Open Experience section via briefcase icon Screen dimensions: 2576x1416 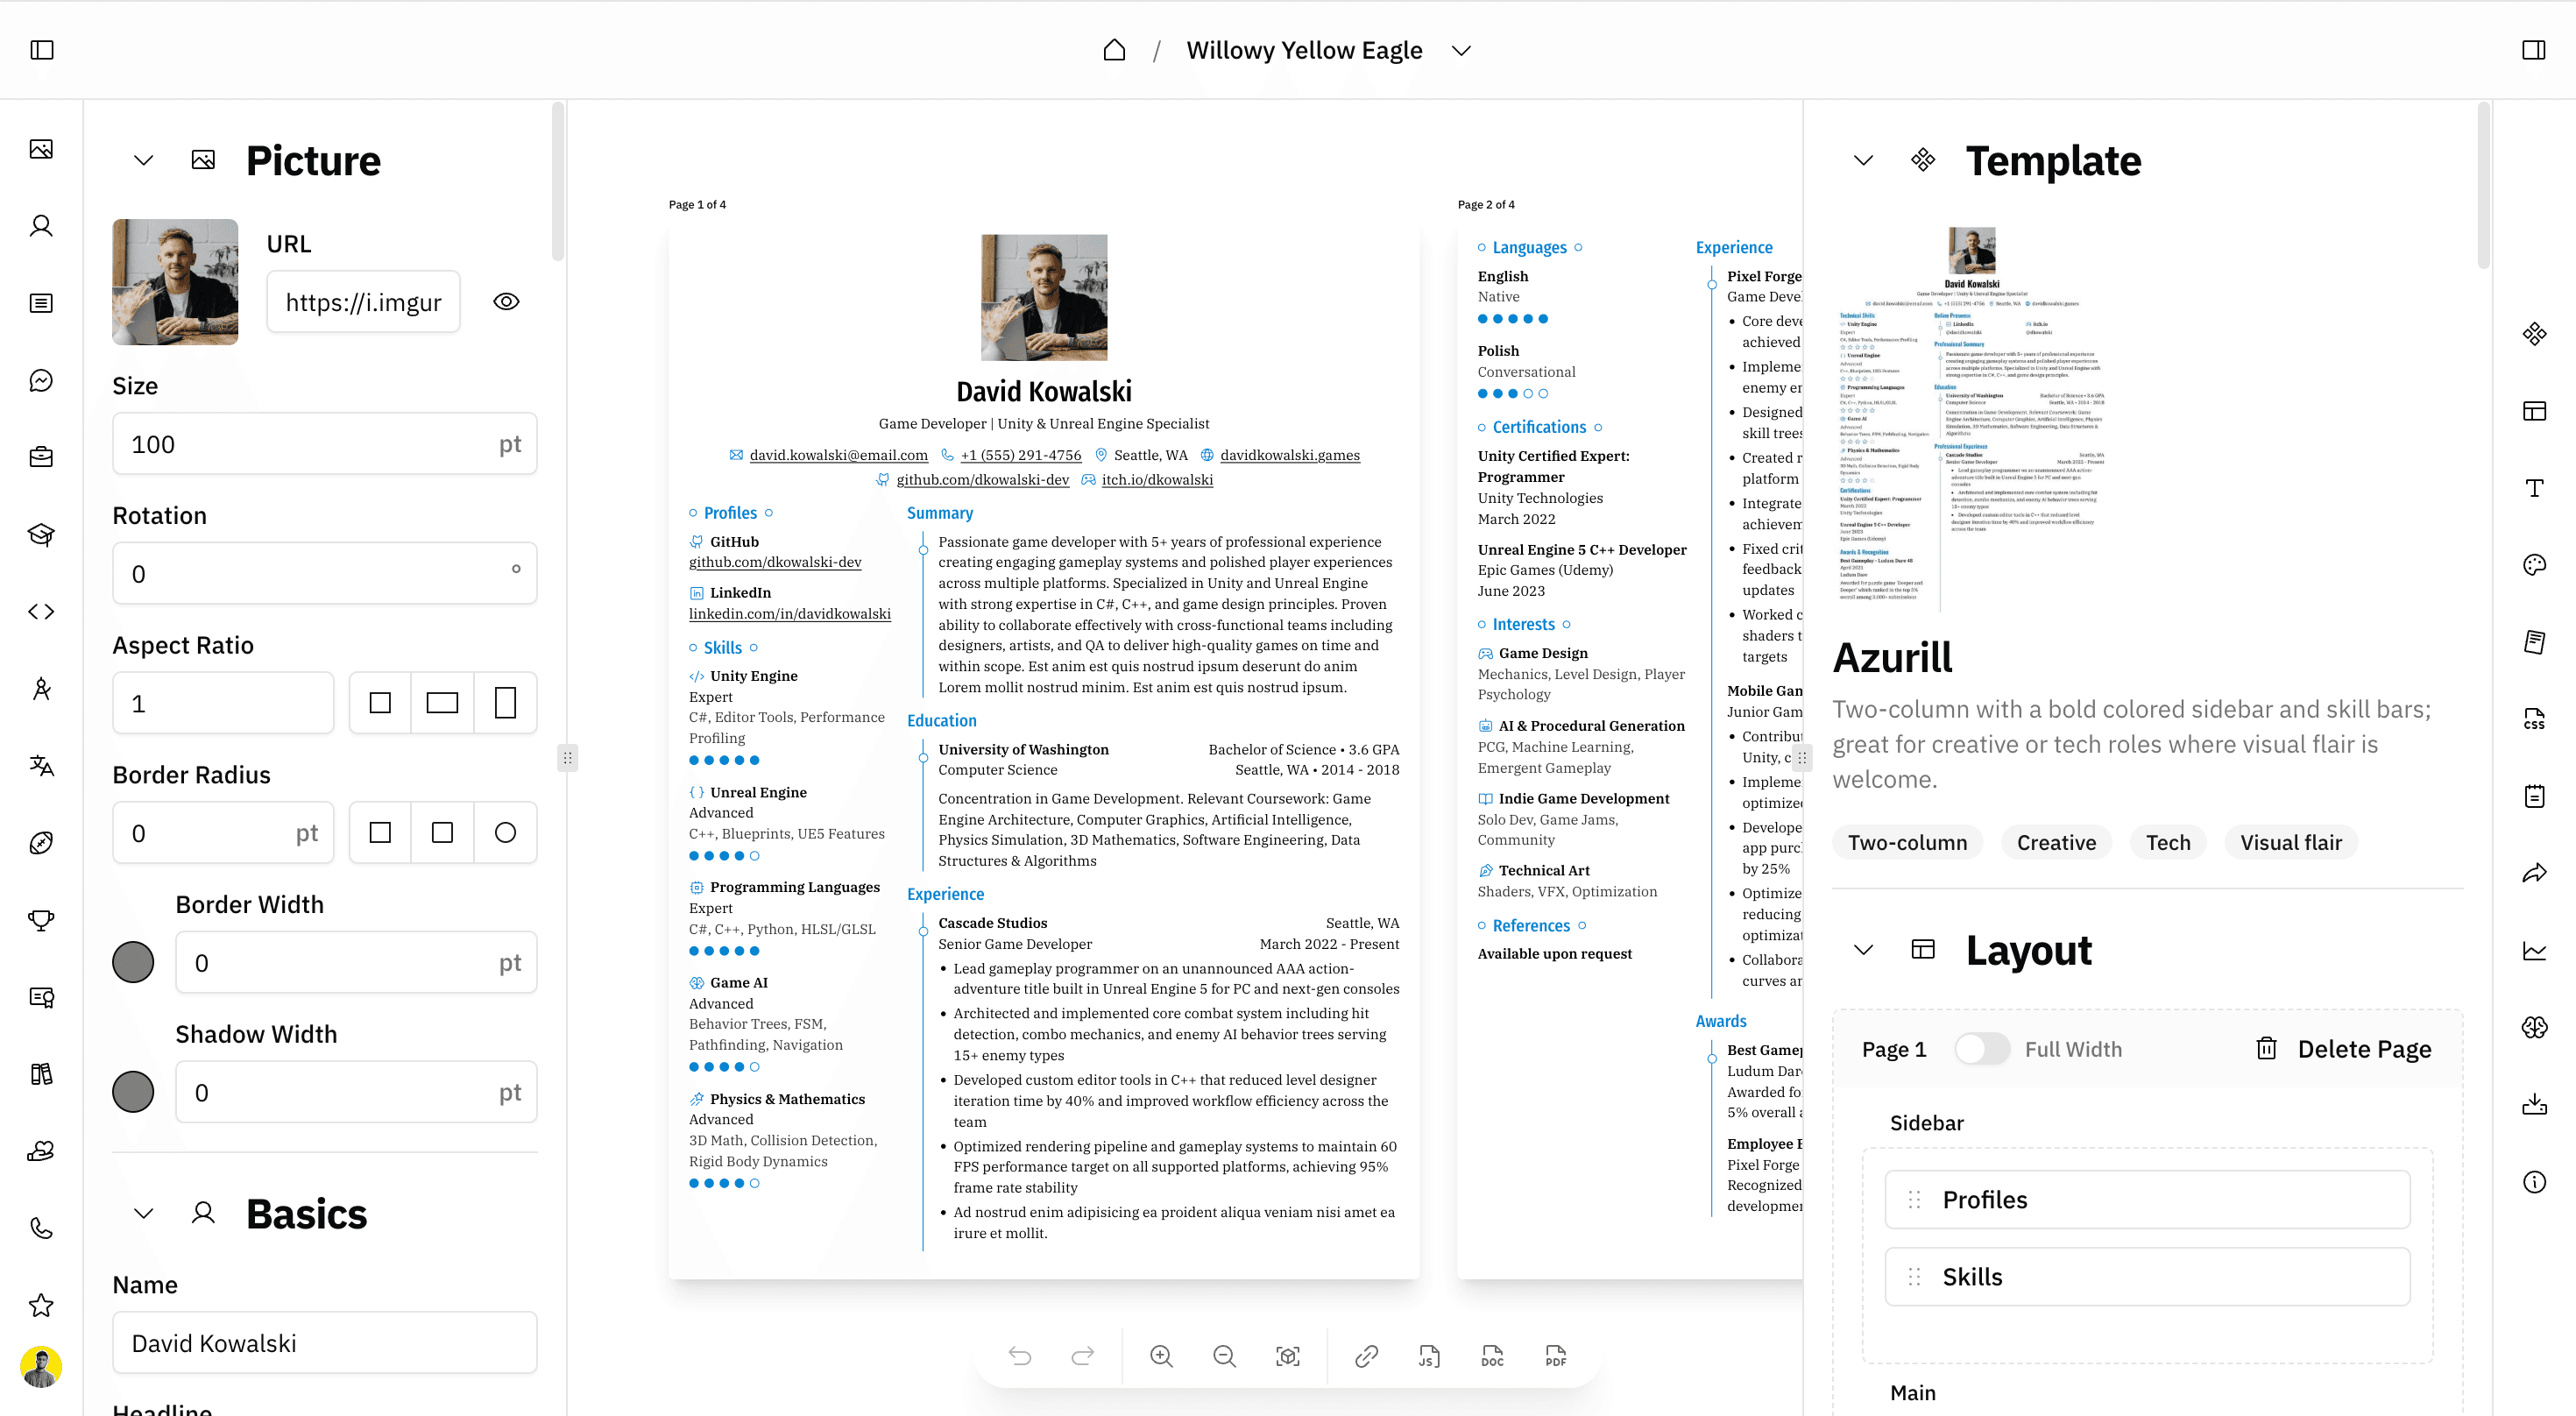coord(41,457)
